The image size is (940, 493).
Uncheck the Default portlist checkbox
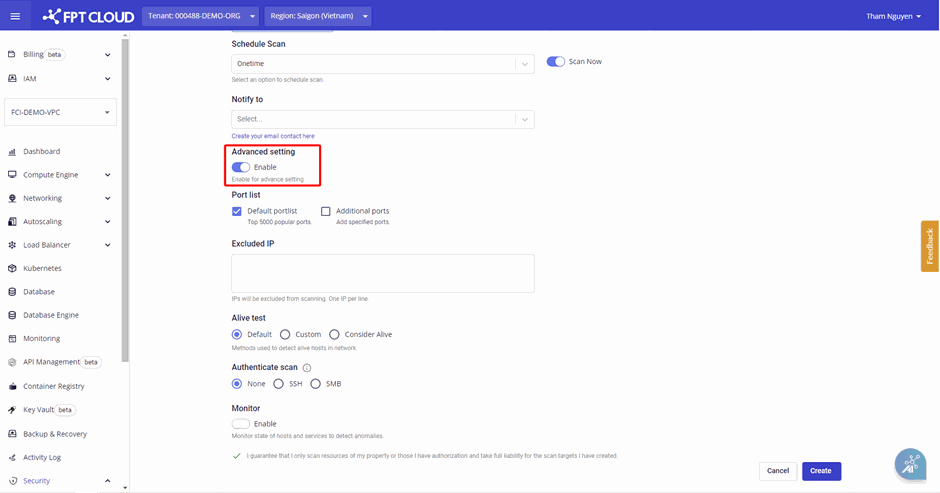[x=237, y=211]
